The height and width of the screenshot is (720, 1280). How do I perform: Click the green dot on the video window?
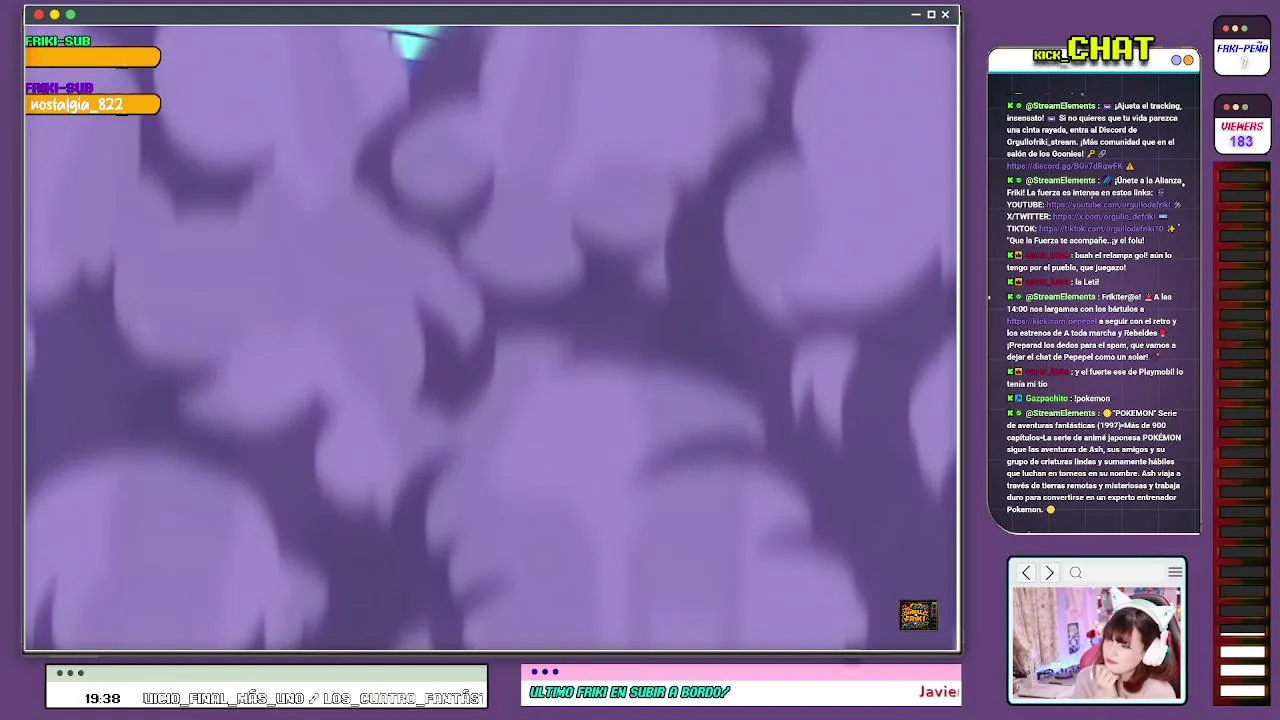70,14
